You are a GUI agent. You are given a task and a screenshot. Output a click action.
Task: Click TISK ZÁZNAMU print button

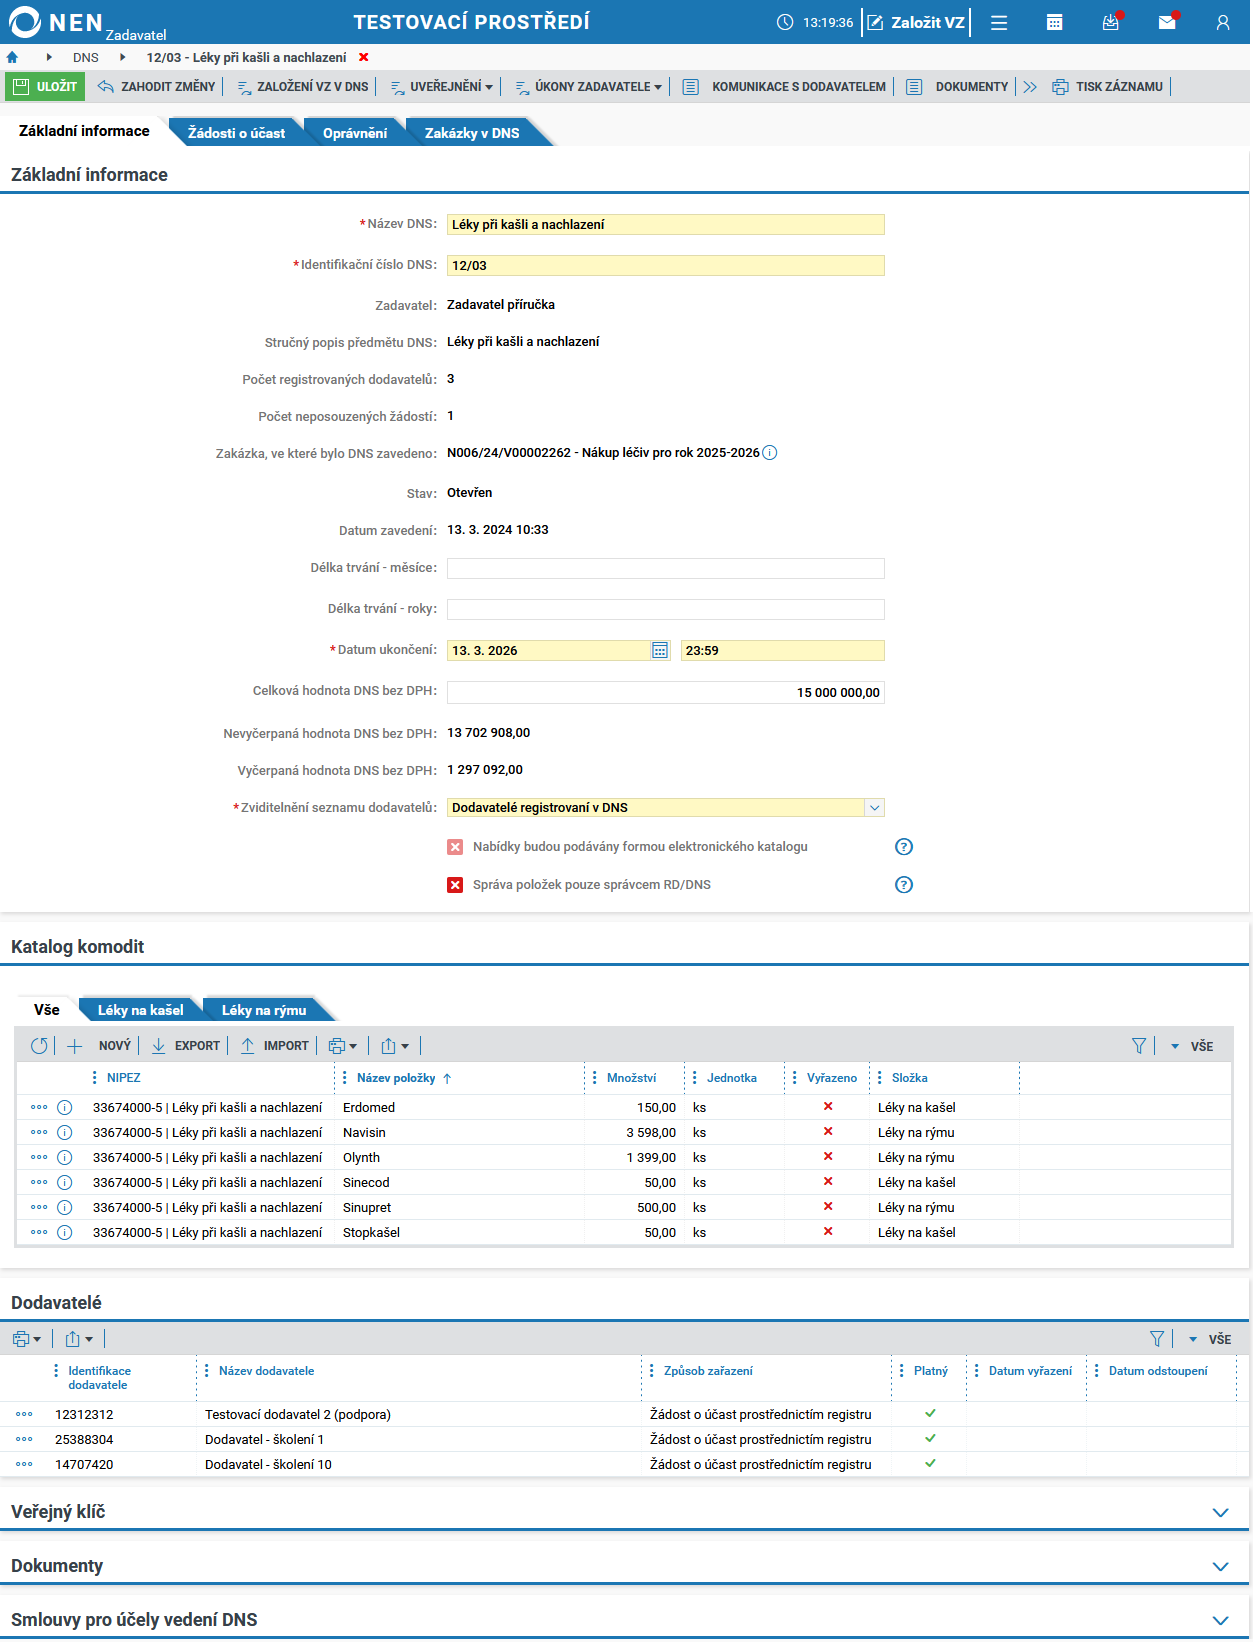pos(1108,87)
